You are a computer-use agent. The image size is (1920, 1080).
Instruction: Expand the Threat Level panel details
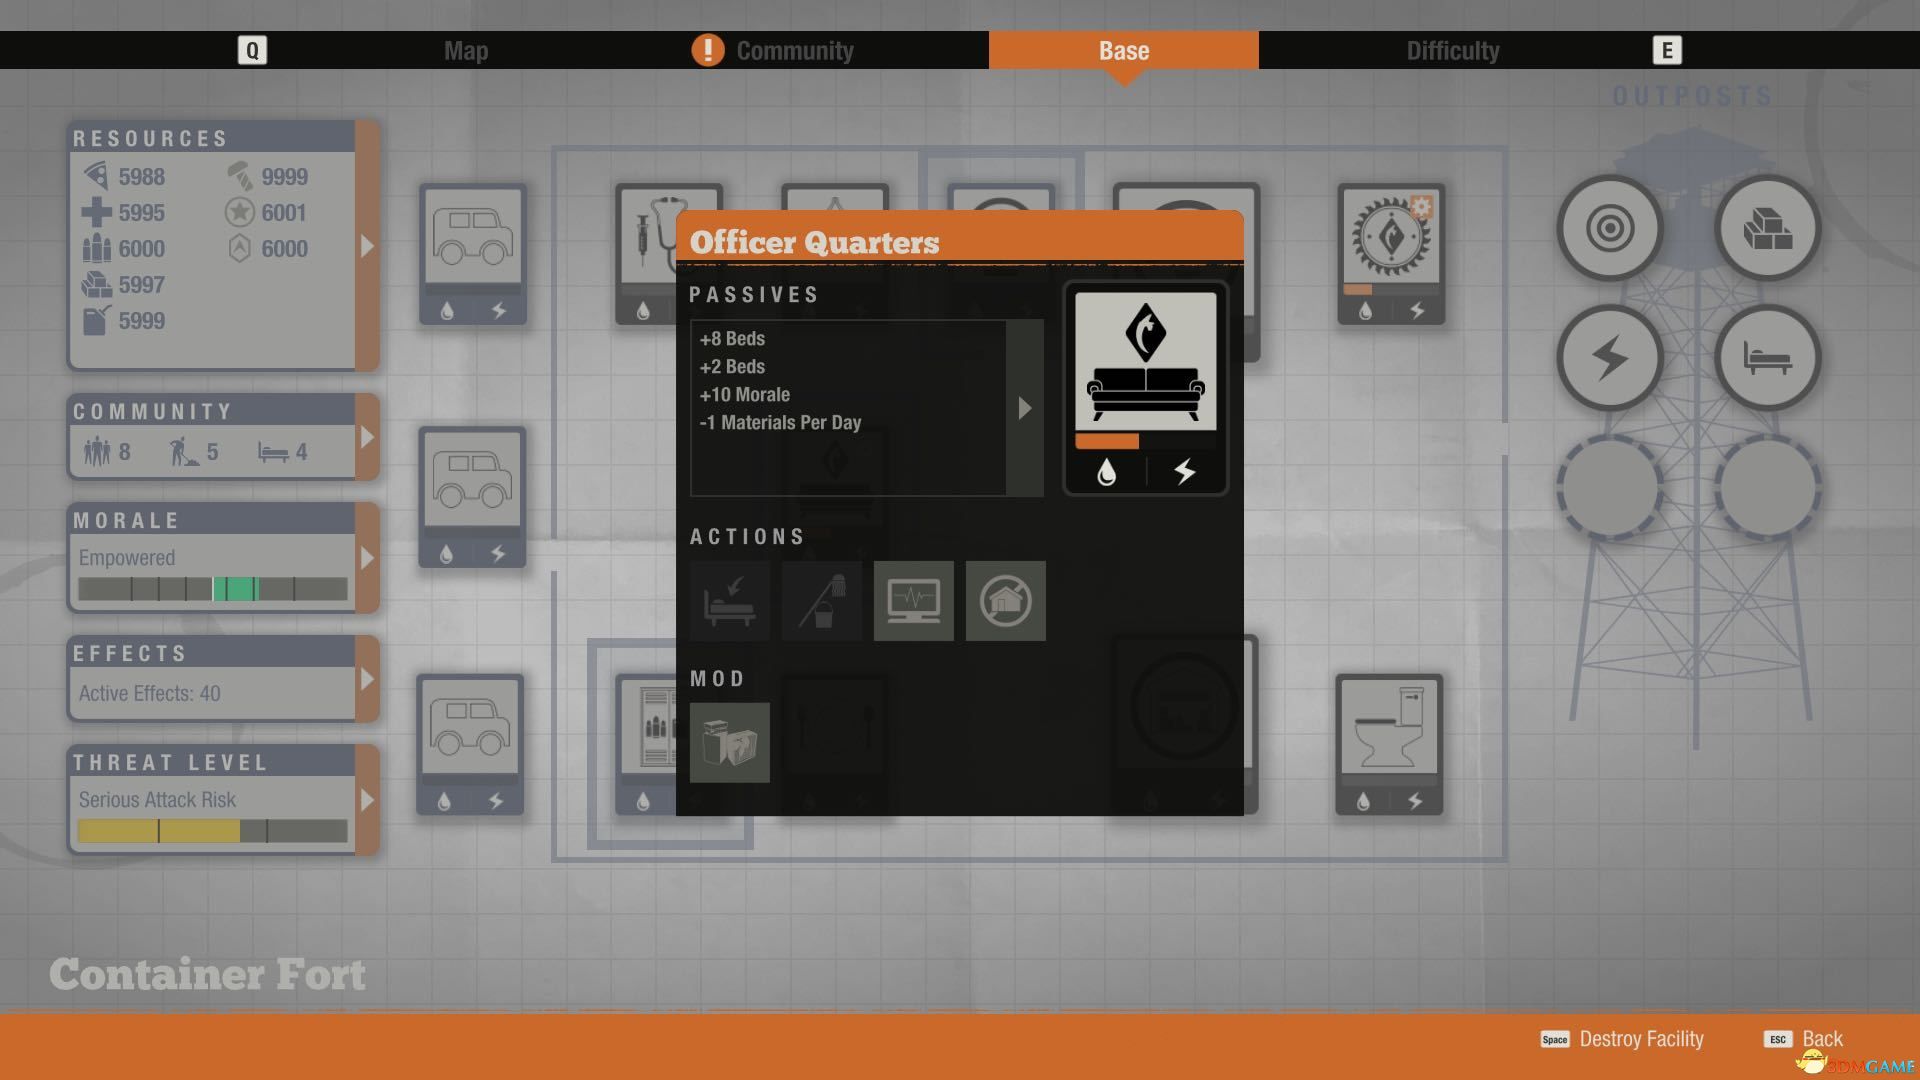367,798
